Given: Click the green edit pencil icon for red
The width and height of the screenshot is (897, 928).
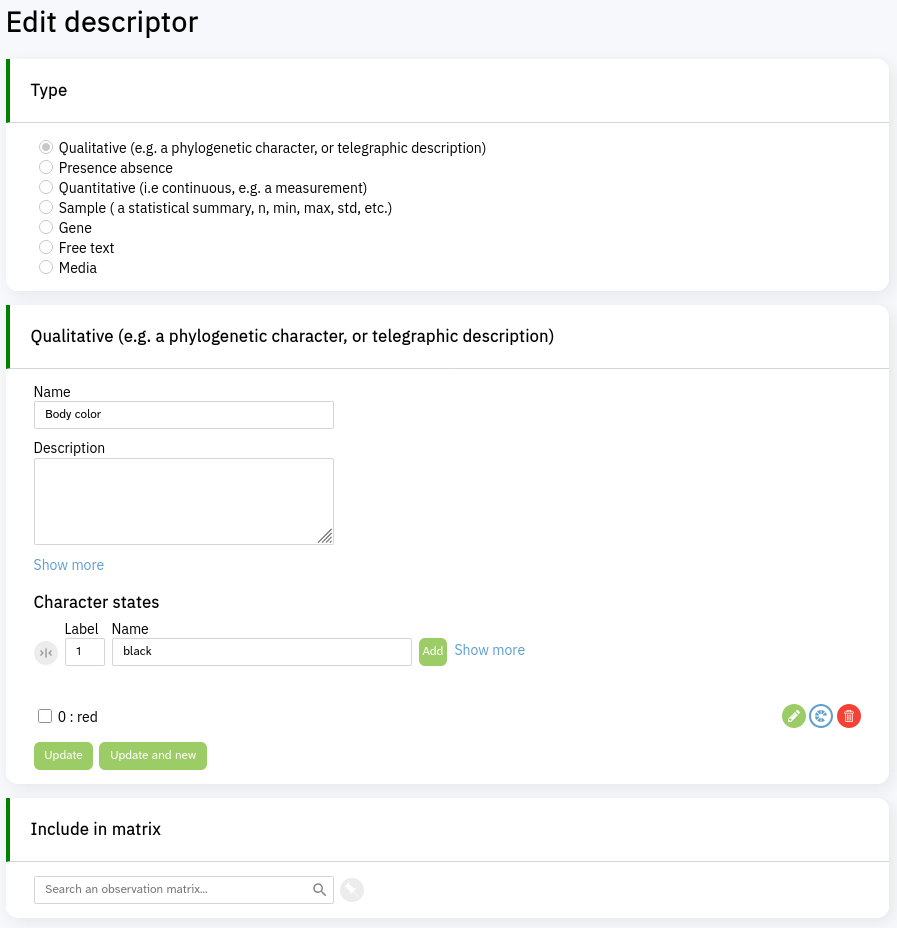Looking at the screenshot, I should 793,716.
